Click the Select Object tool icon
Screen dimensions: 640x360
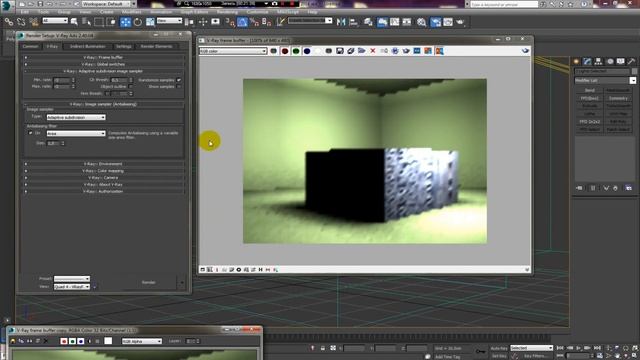(74, 22)
